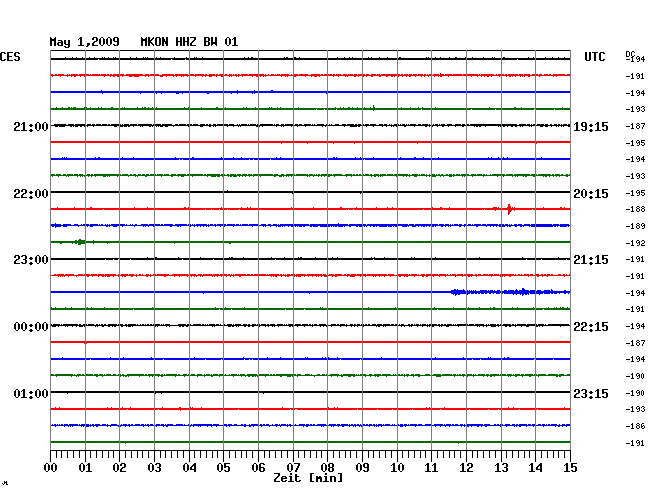
Task: Select DC value -189
Action: tap(635, 226)
